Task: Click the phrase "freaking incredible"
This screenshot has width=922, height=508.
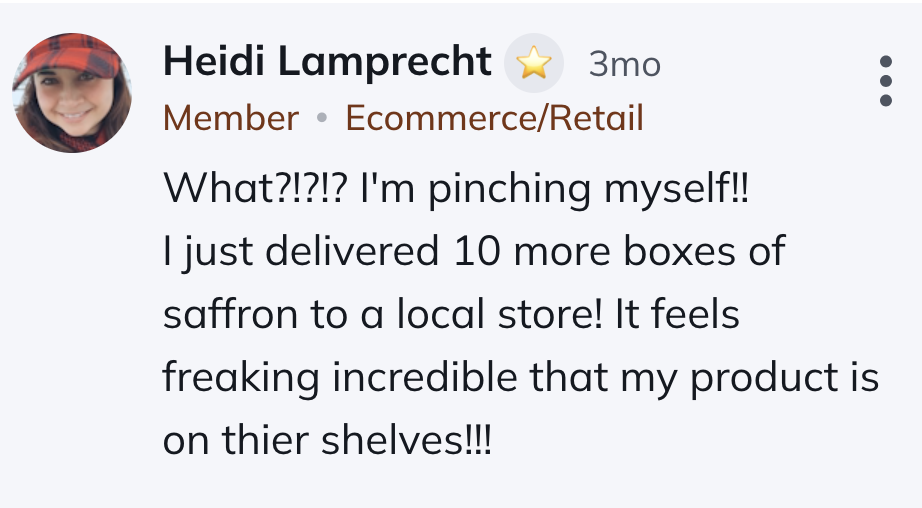Action: (x=340, y=376)
